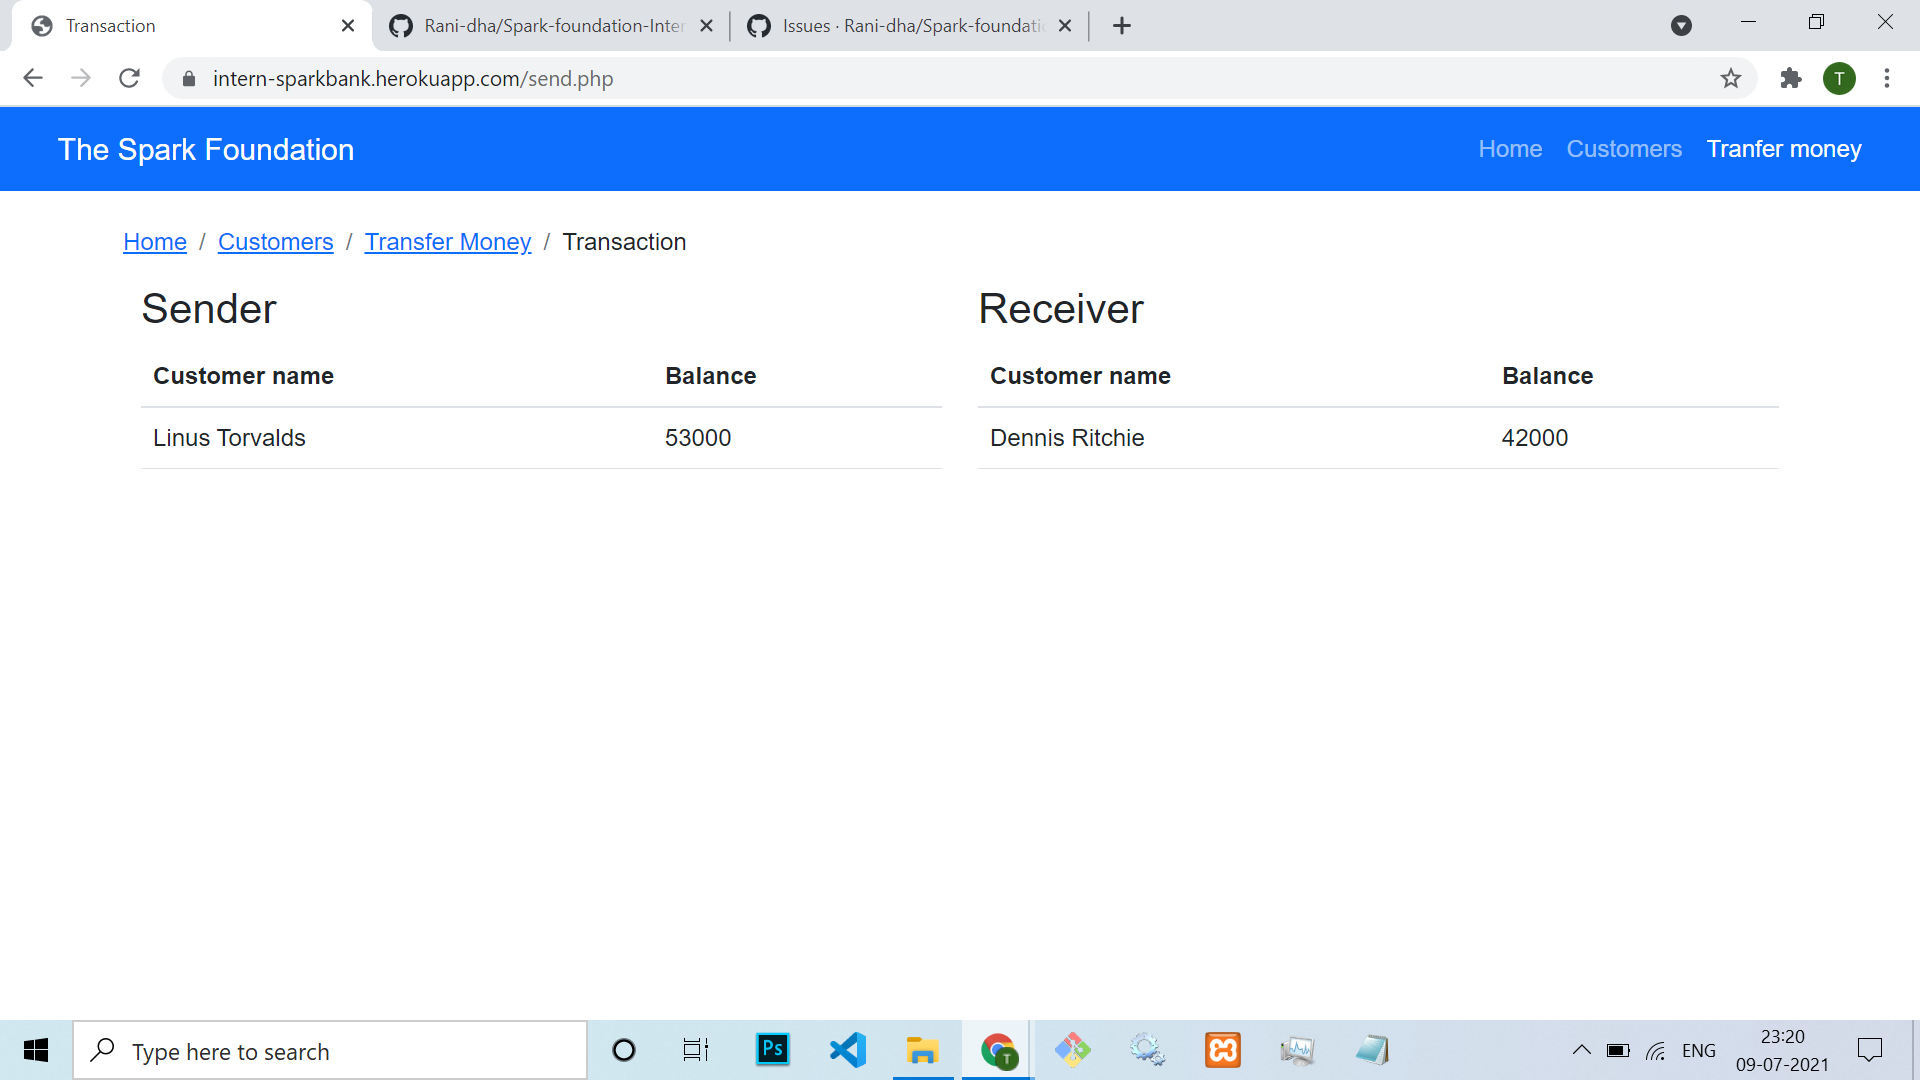Open Visual Studio Code from taskbar
1920x1080 pixels.
(x=847, y=1050)
